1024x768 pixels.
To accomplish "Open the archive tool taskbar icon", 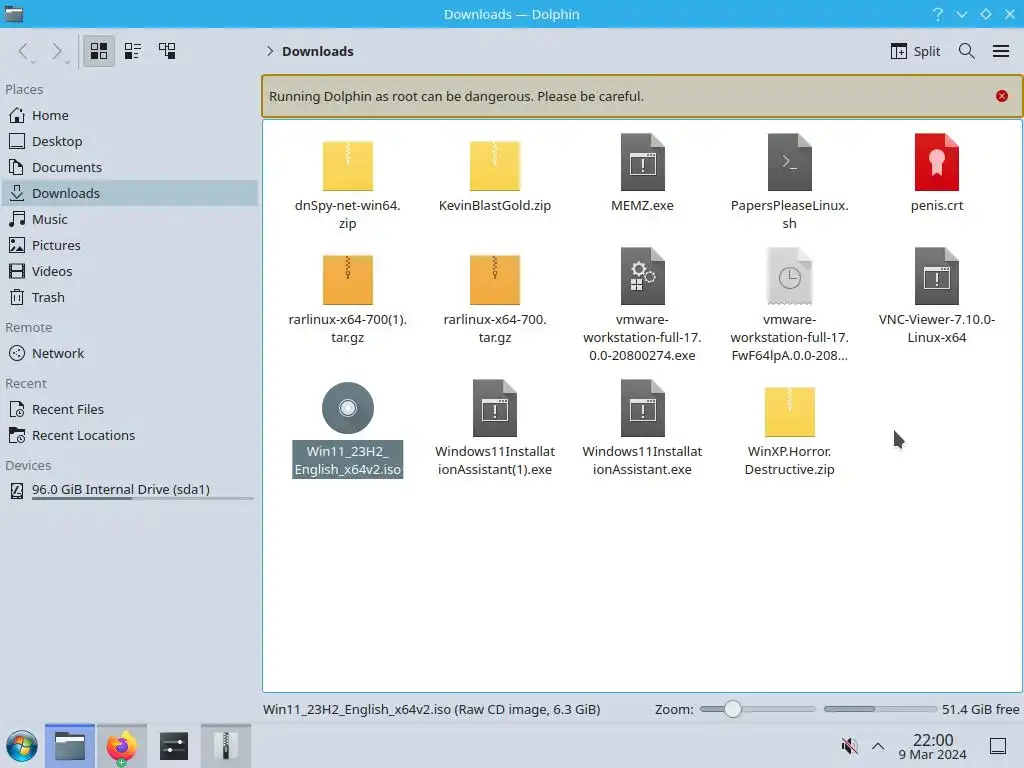I will tap(225, 746).
